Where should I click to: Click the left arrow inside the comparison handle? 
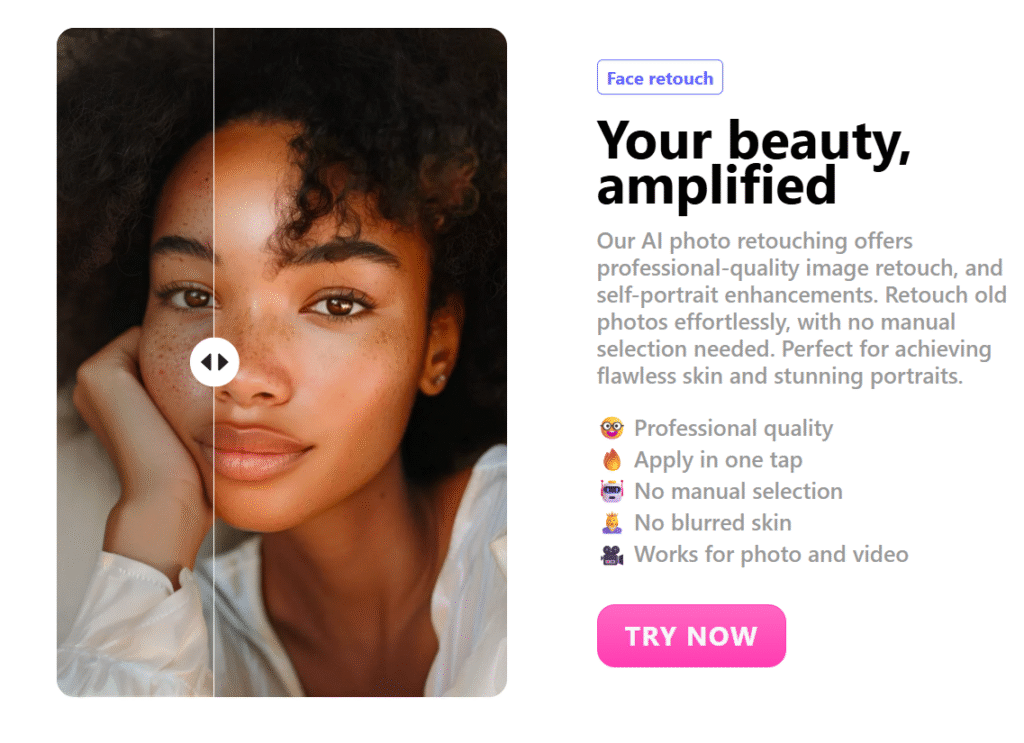click(x=207, y=362)
